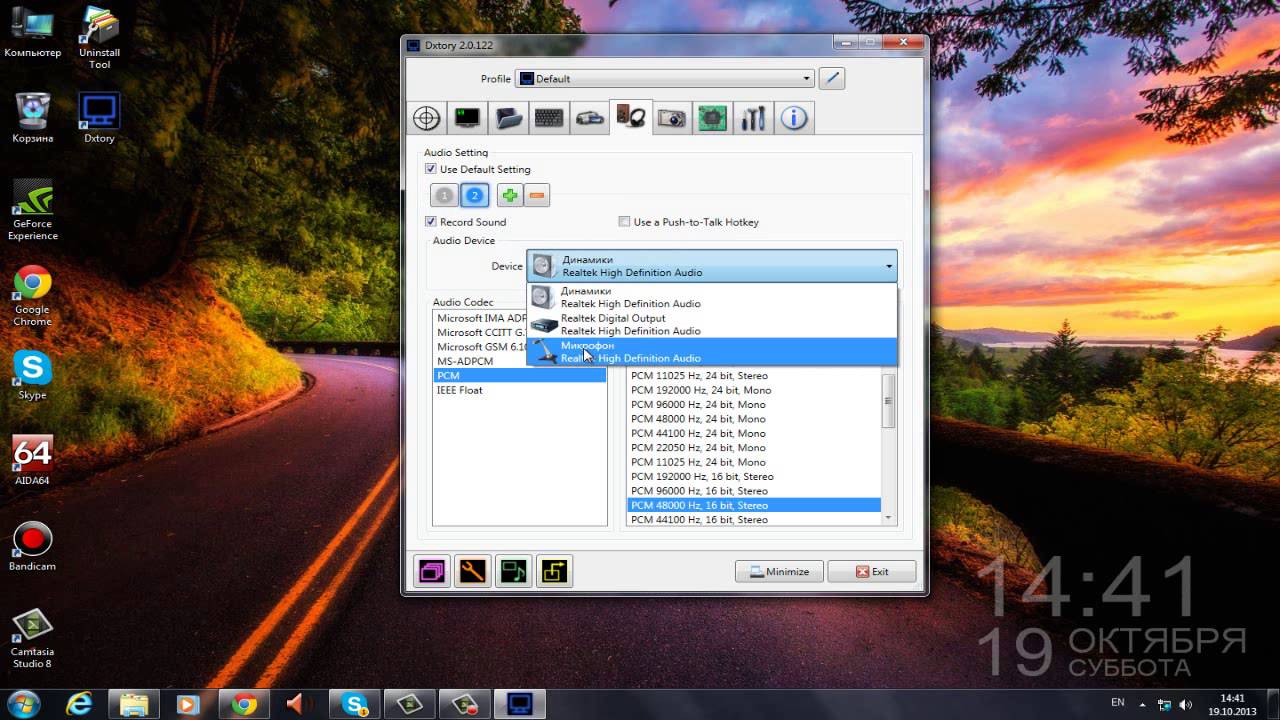Select Microsoft CCITT G.711 codec
The height and width of the screenshot is (720, 1280).
[481, 332]
